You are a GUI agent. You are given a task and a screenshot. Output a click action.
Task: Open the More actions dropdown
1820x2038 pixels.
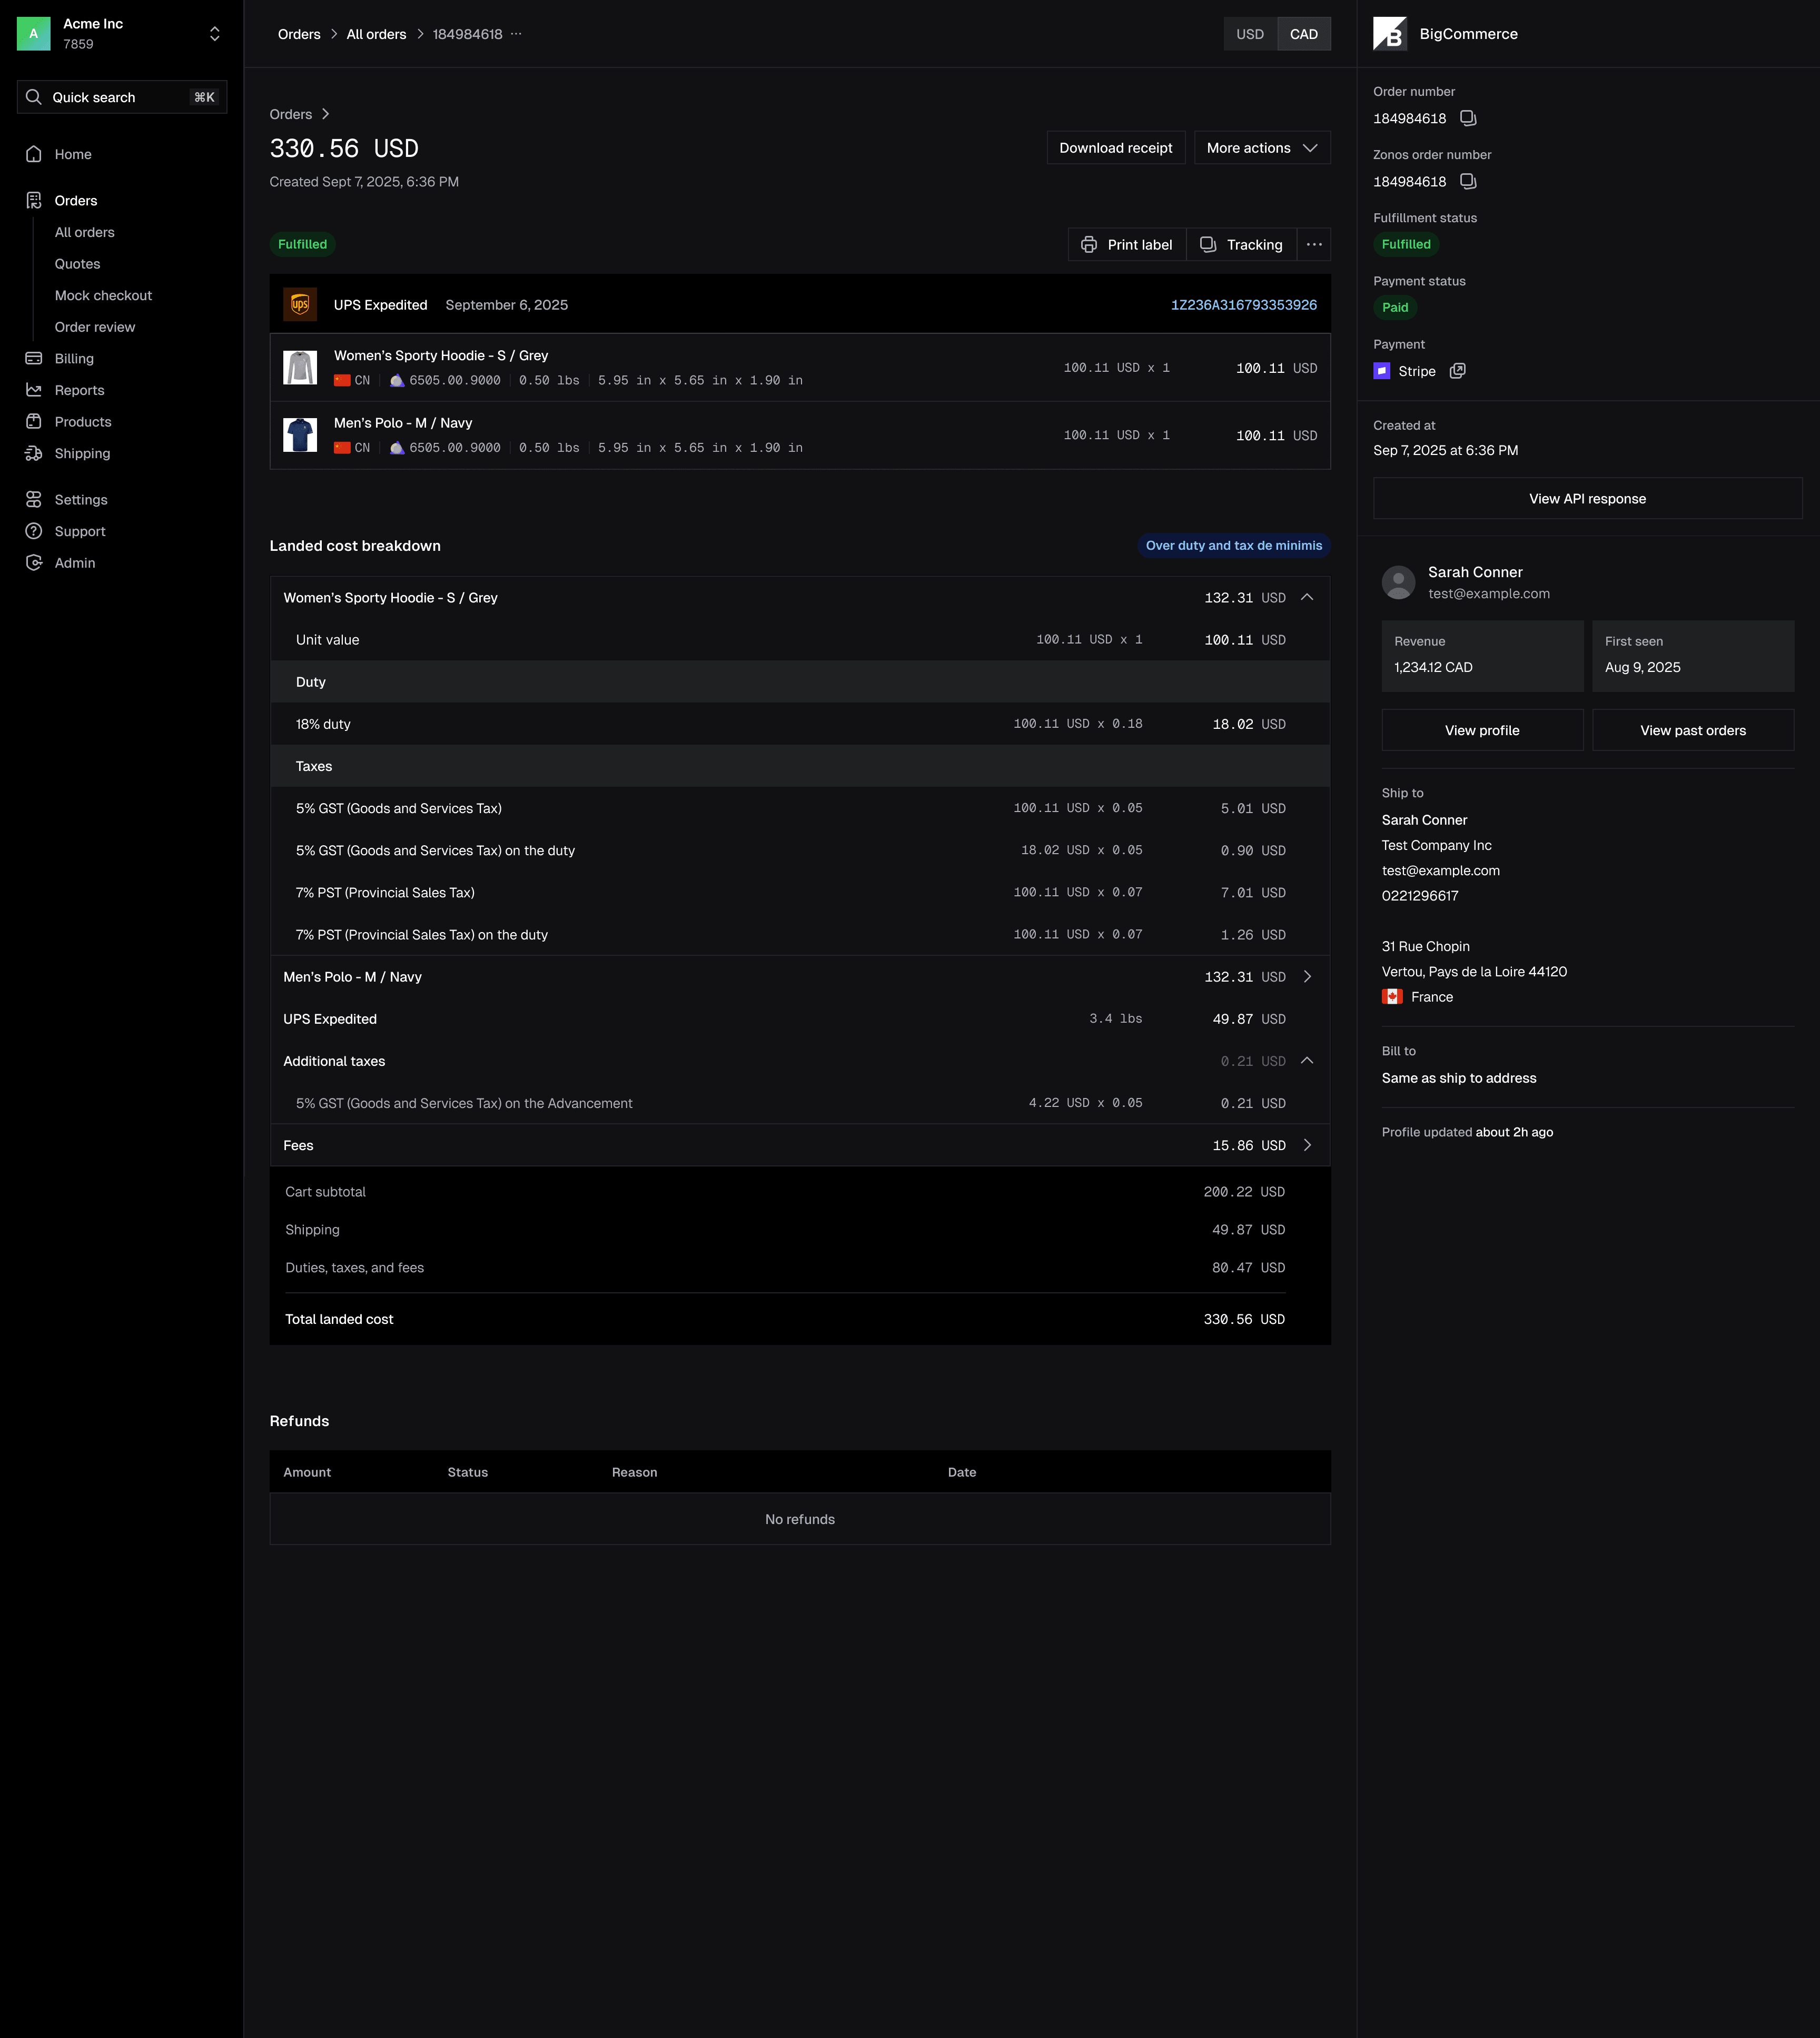(x=1262, y=148)
